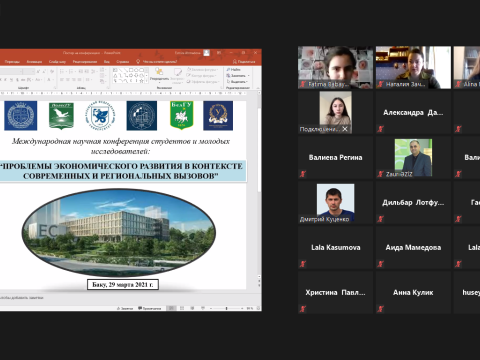Screen dimensions: 480x360
Task: Open the Контур фигуры shape outline
Action: pos(201,76)
